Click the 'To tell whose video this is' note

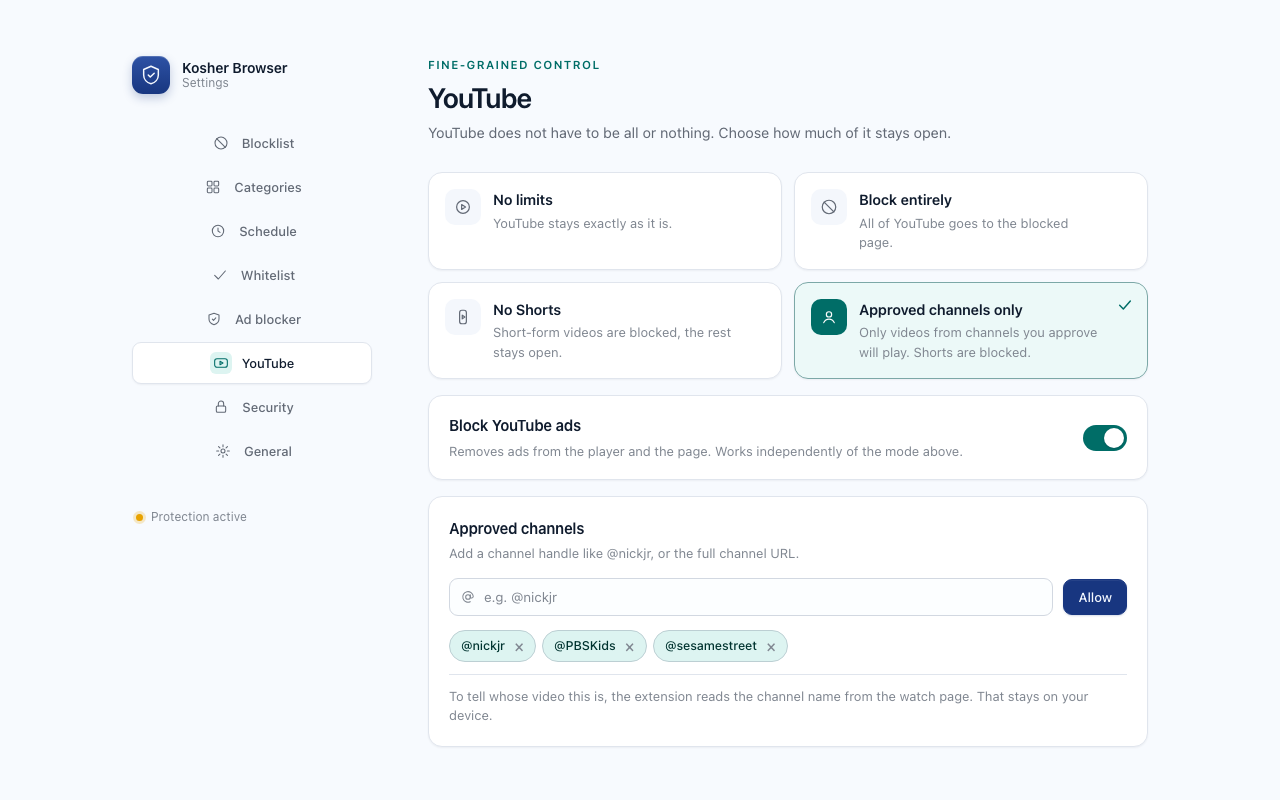(x=769, y=706)
